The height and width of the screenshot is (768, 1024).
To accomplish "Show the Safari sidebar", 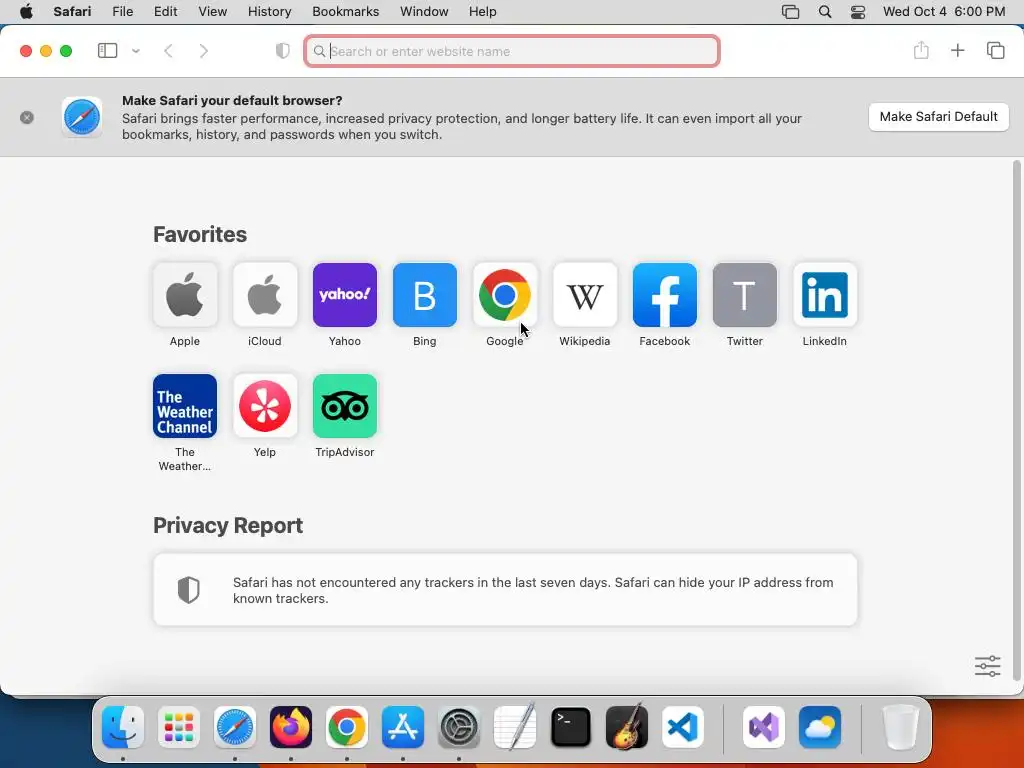I will pos(107,51).
